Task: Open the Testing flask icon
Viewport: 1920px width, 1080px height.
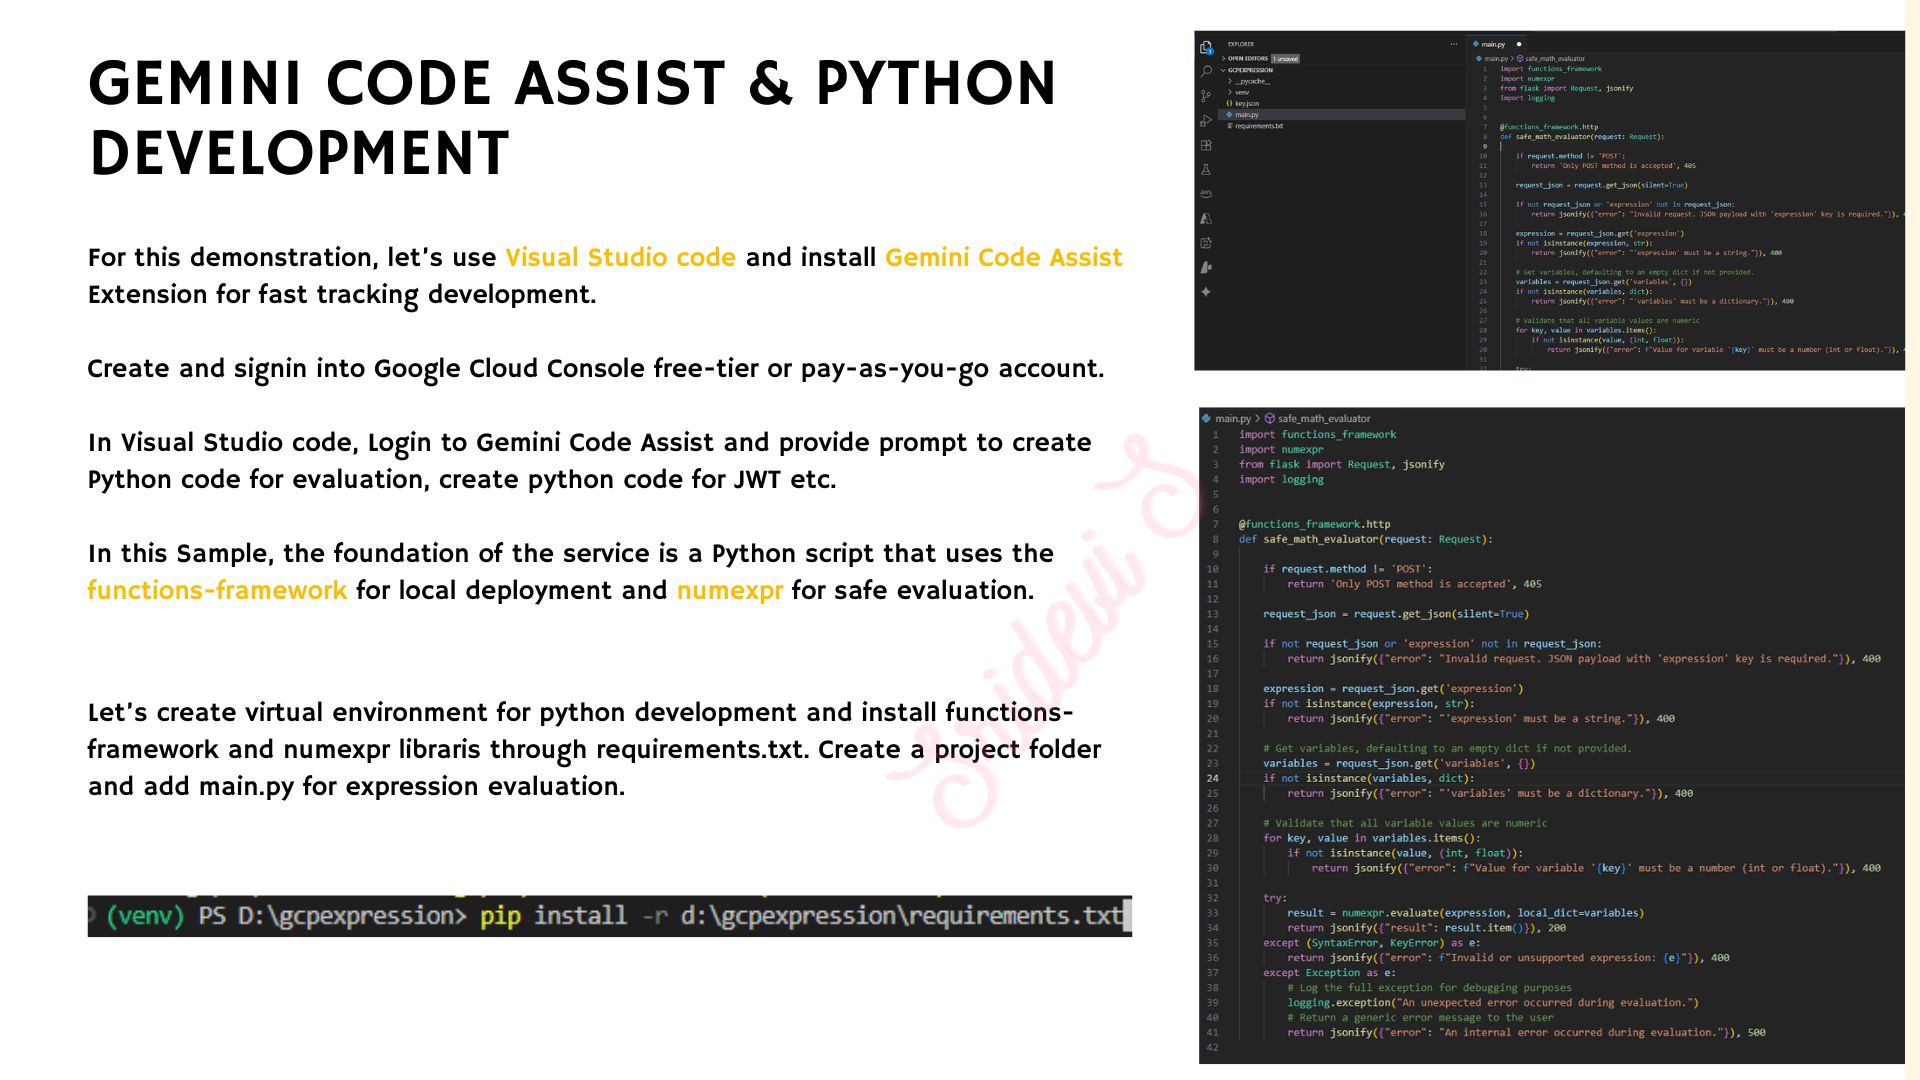Action: [x=1206, y=170]
